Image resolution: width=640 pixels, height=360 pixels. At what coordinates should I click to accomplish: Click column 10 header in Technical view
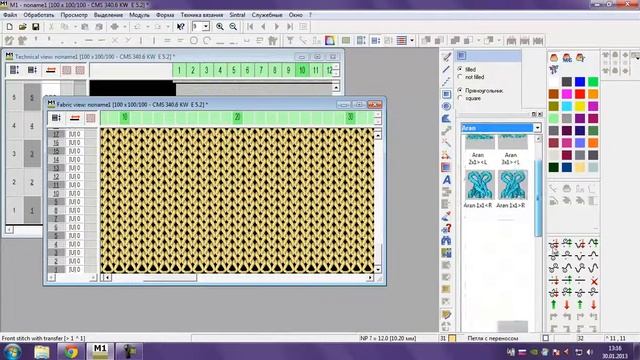[302, 70]
